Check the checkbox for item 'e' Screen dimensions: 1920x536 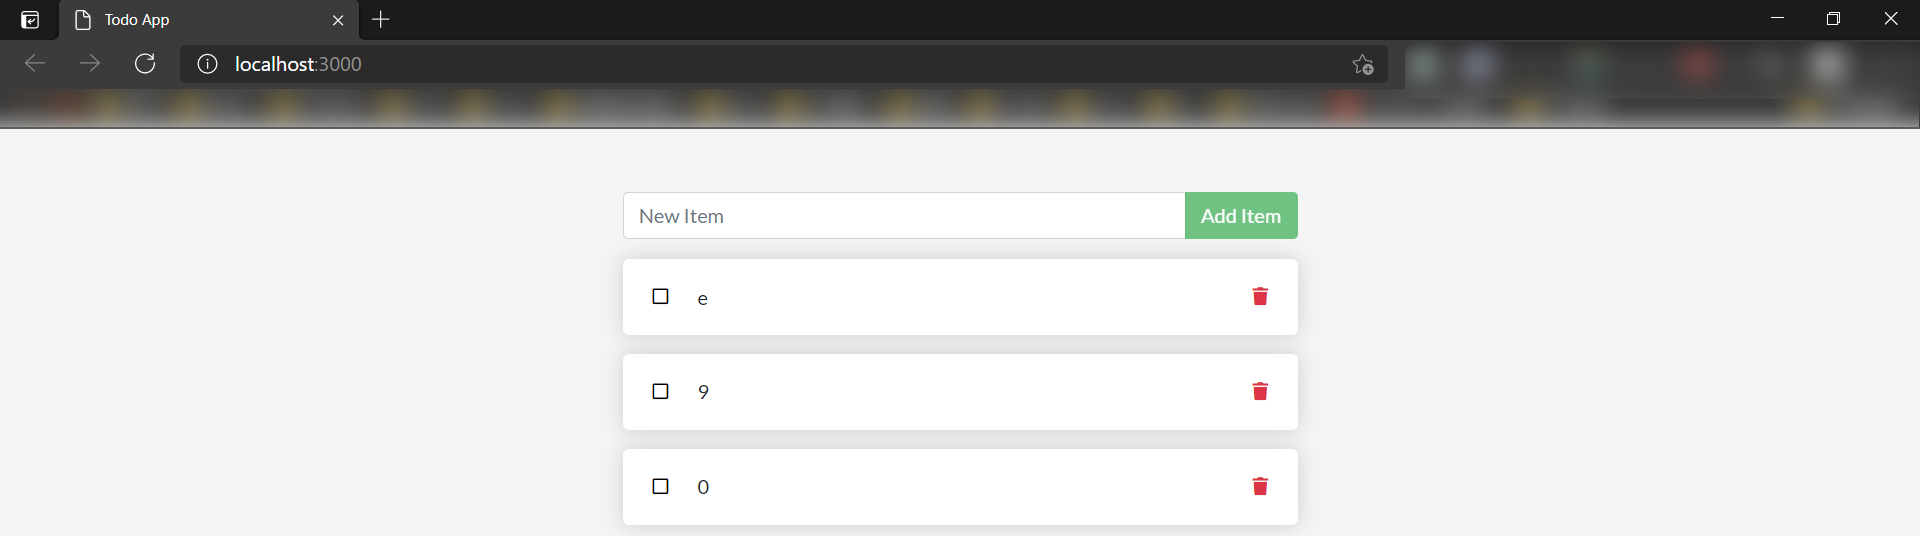pyautogui.click(x=660, y=296)
